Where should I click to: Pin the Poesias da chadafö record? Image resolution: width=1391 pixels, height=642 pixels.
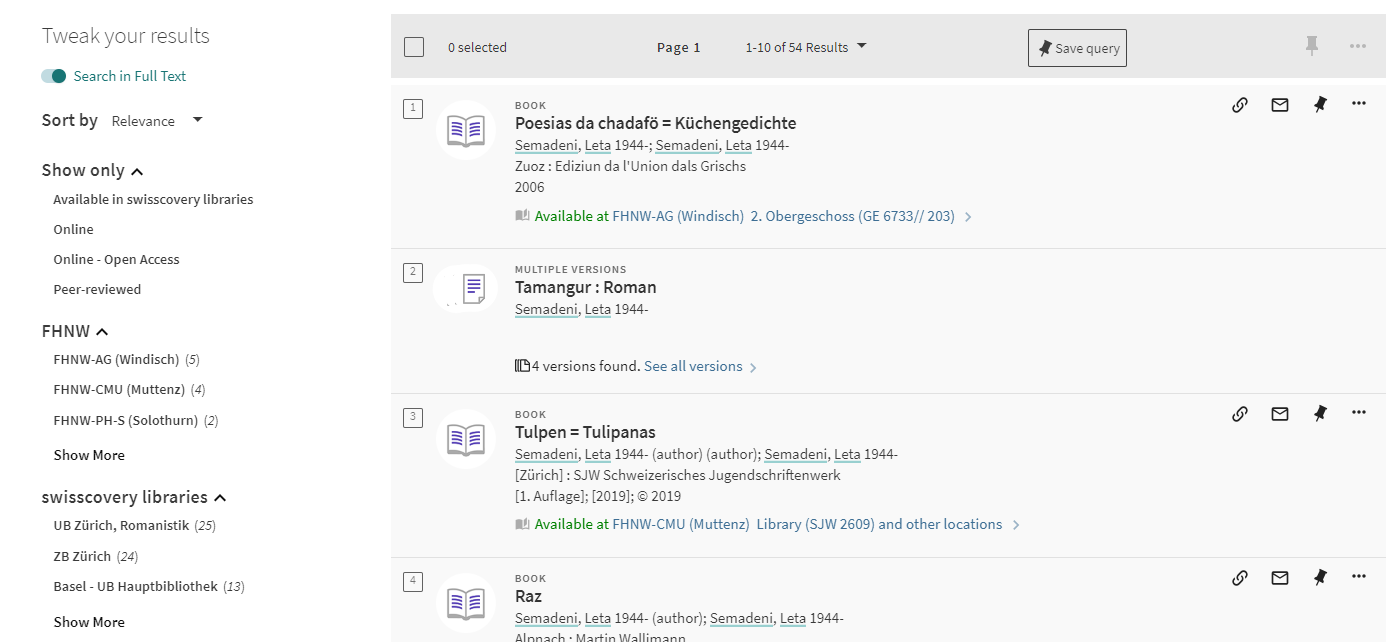(x=1320, y=104)
